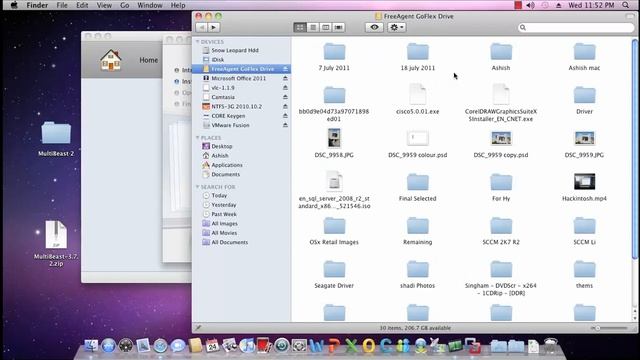Select the Driver folder icon
Screen dimensions: 640x360
[x=584, y=95]
